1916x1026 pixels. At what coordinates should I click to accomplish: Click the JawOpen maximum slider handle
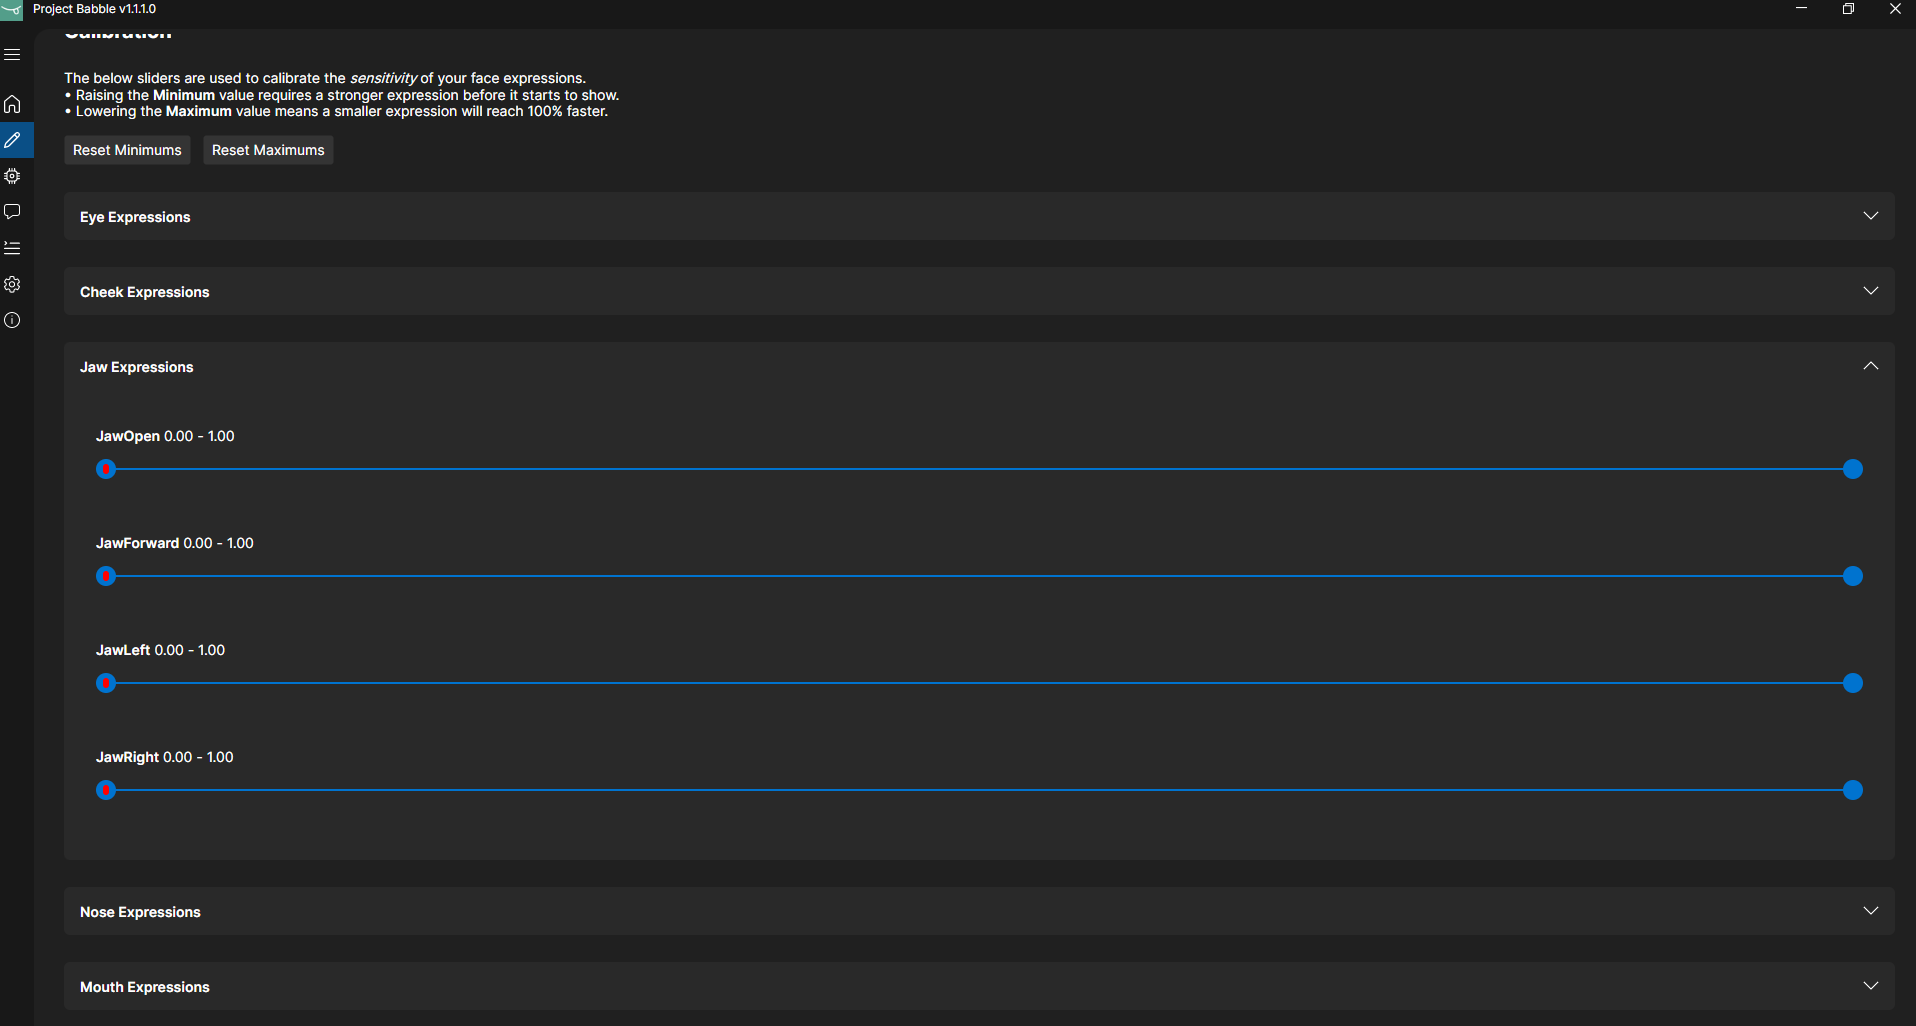coord(1852,469)
